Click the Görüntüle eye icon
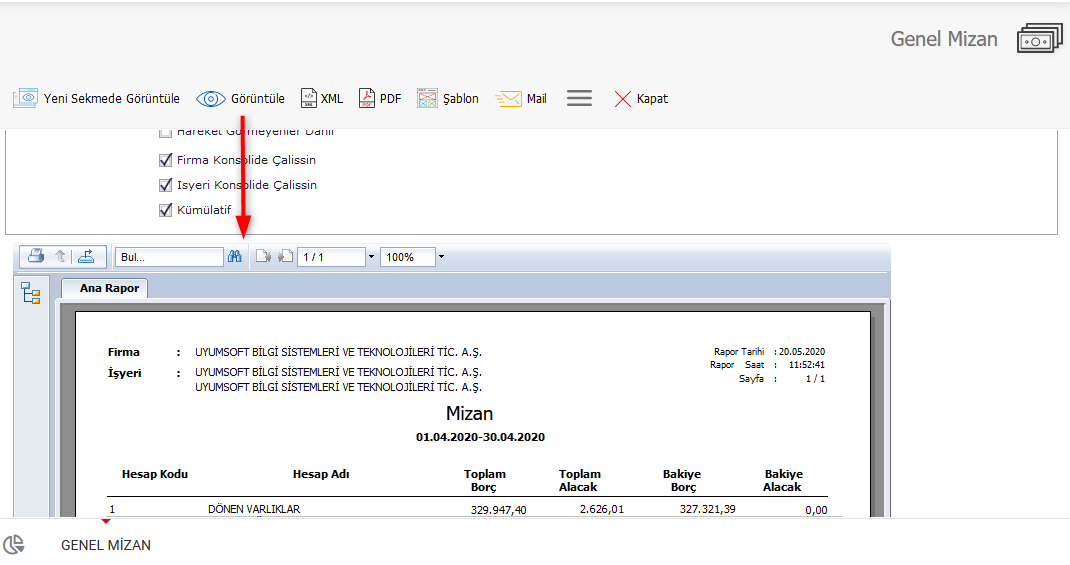The image size is (1070, 565). [211, 99]
